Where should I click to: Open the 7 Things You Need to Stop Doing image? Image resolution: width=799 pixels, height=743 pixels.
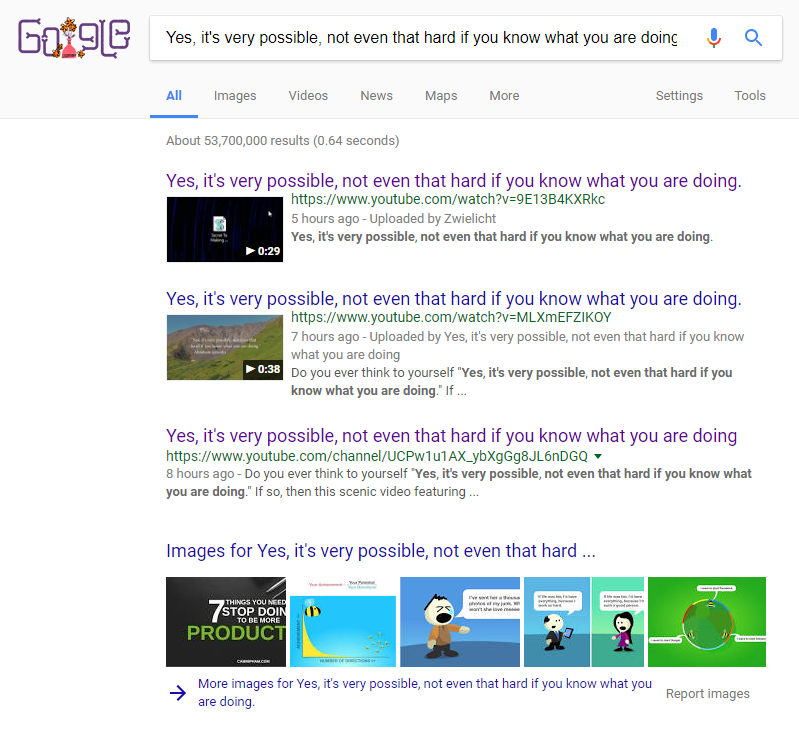(226, 622)
